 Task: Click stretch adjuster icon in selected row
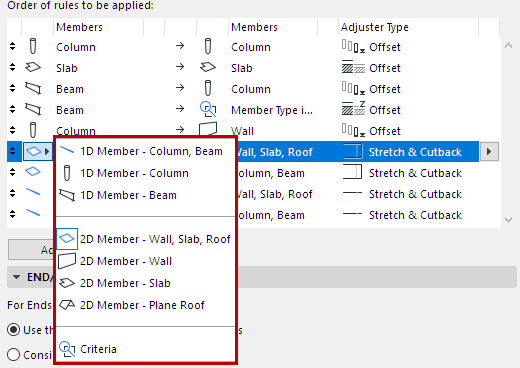point(353,151)
